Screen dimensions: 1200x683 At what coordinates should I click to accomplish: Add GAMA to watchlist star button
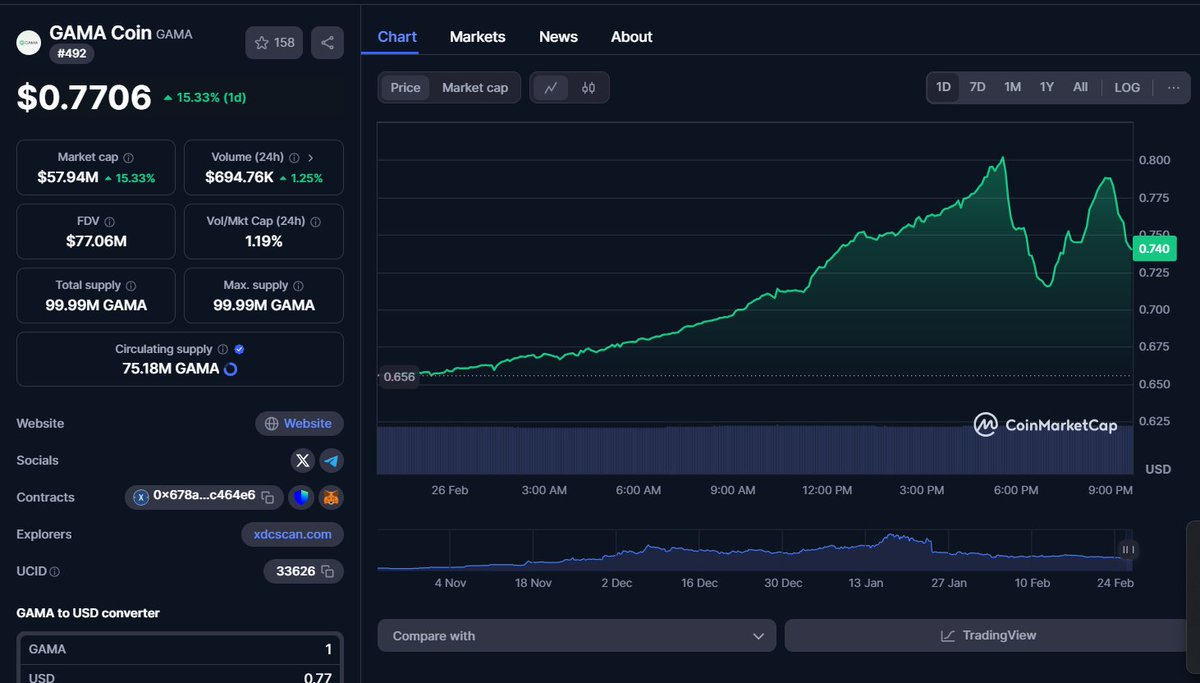tap(274, 43)
